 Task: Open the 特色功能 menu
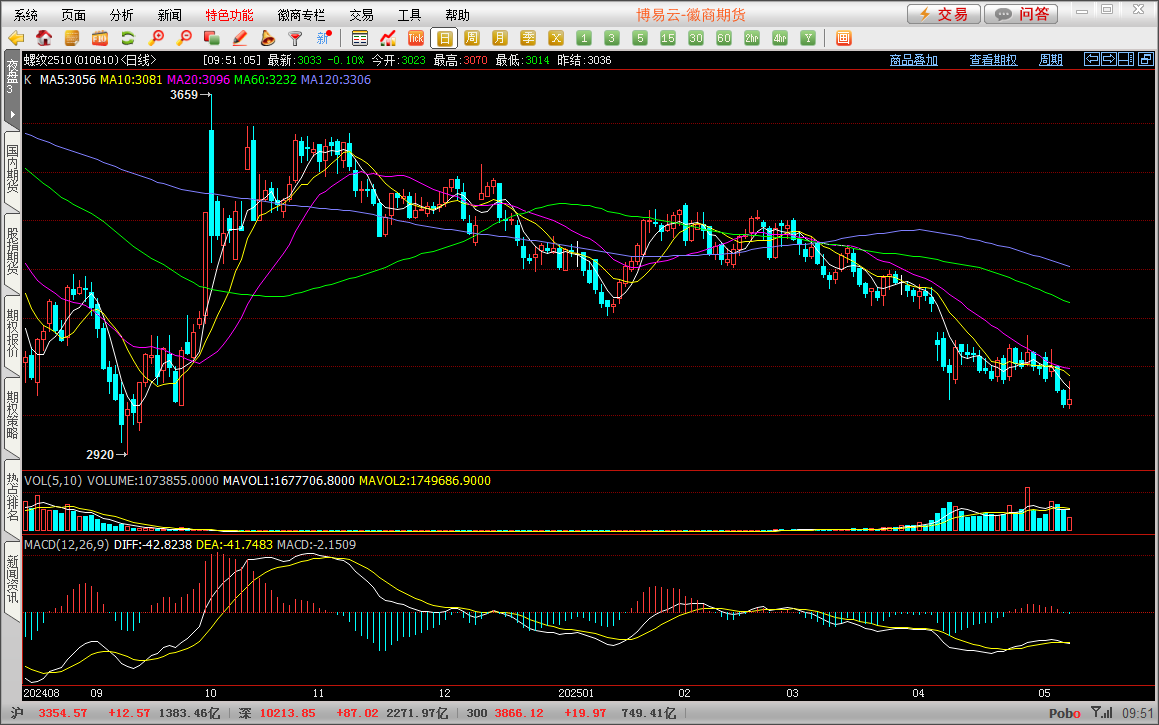229,15
